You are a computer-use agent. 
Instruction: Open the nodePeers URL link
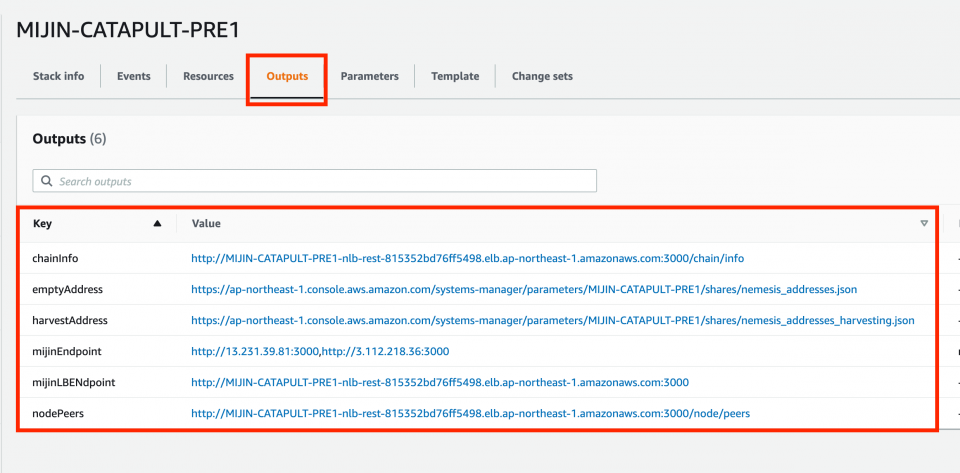click(x=470, y=414)
